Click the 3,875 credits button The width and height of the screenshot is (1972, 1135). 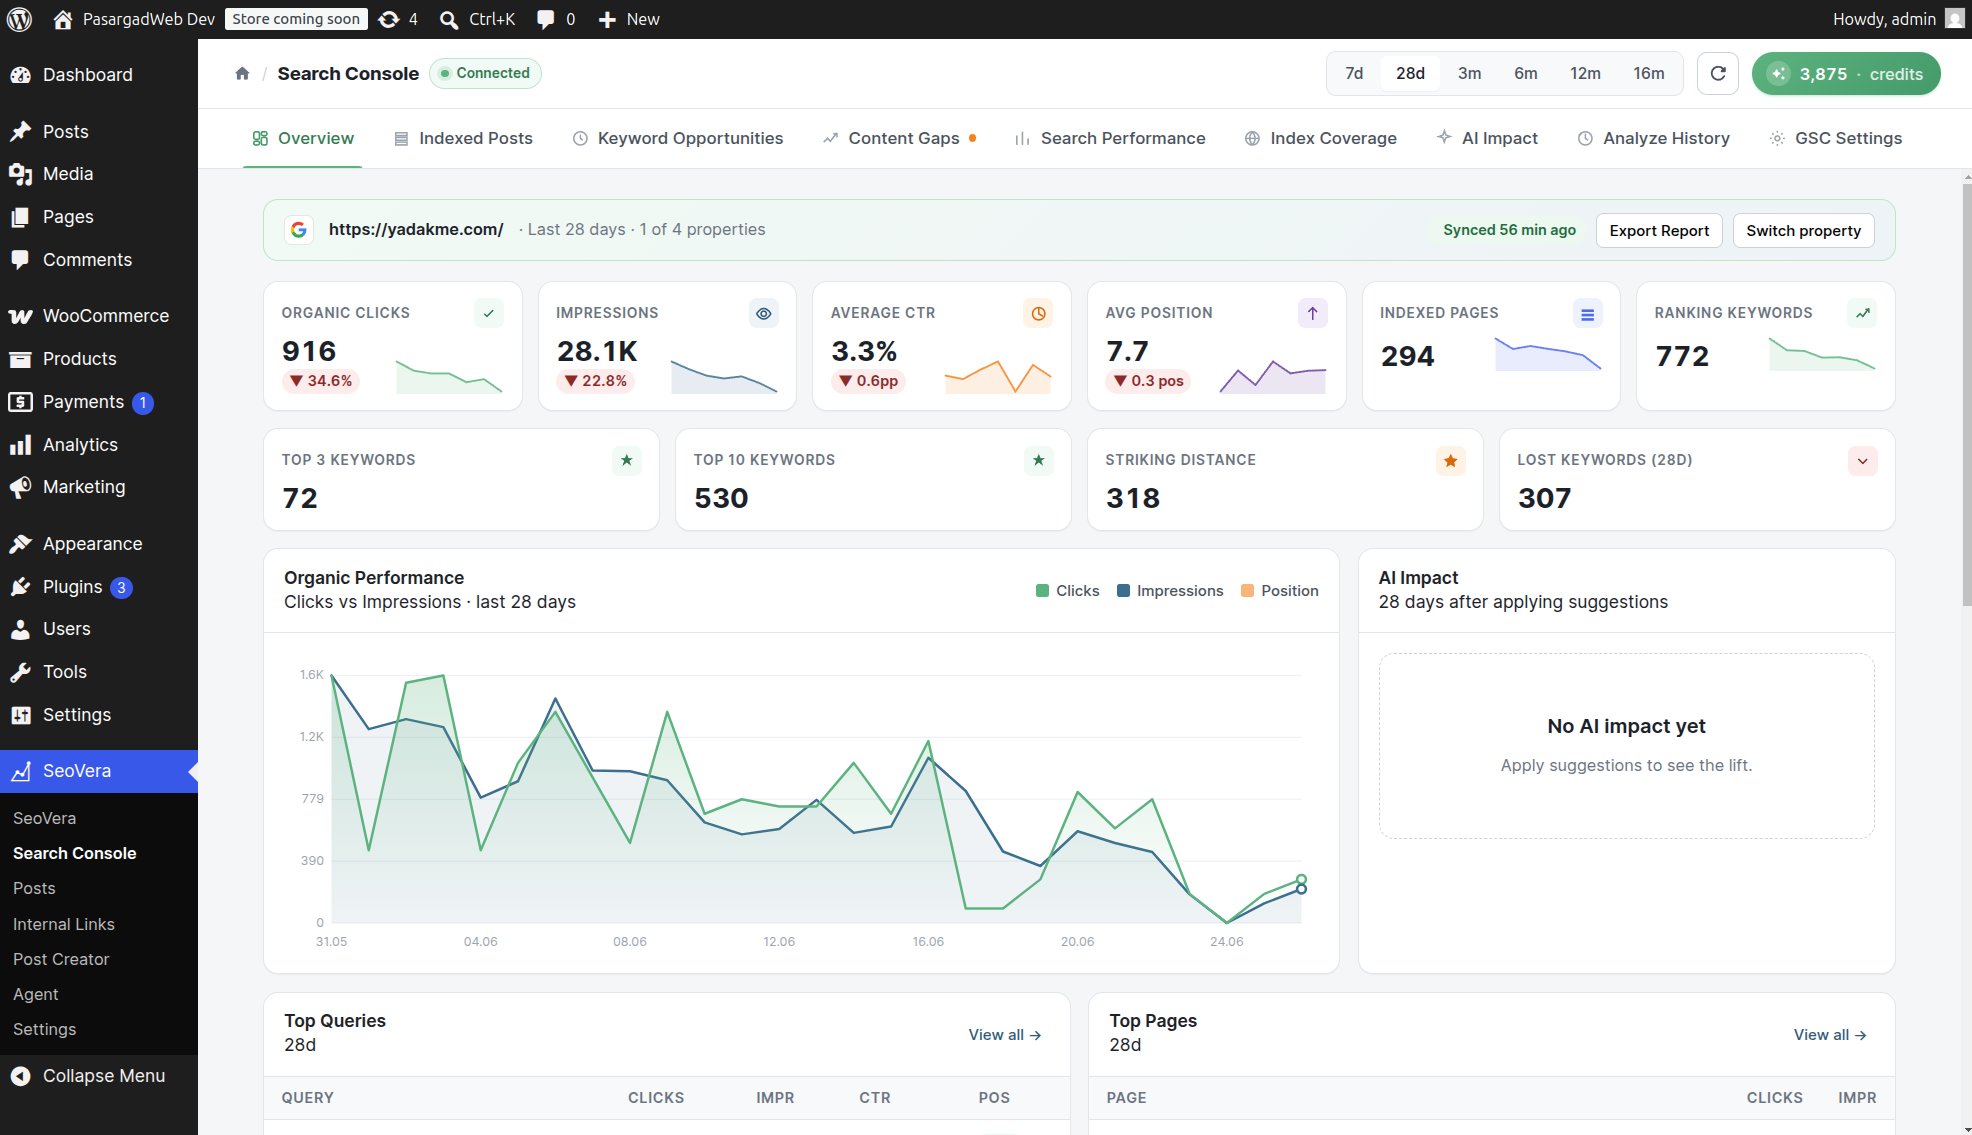(1846, 74)
